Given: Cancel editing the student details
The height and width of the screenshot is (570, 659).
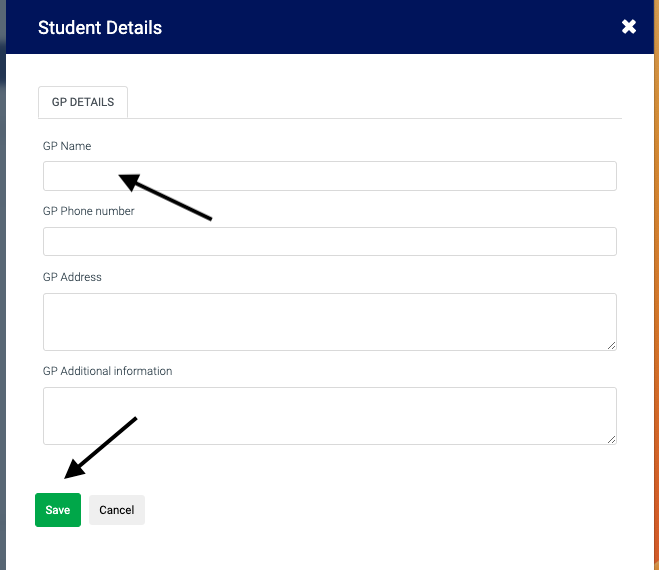Looking at the screenshot, I should point(117,510).
